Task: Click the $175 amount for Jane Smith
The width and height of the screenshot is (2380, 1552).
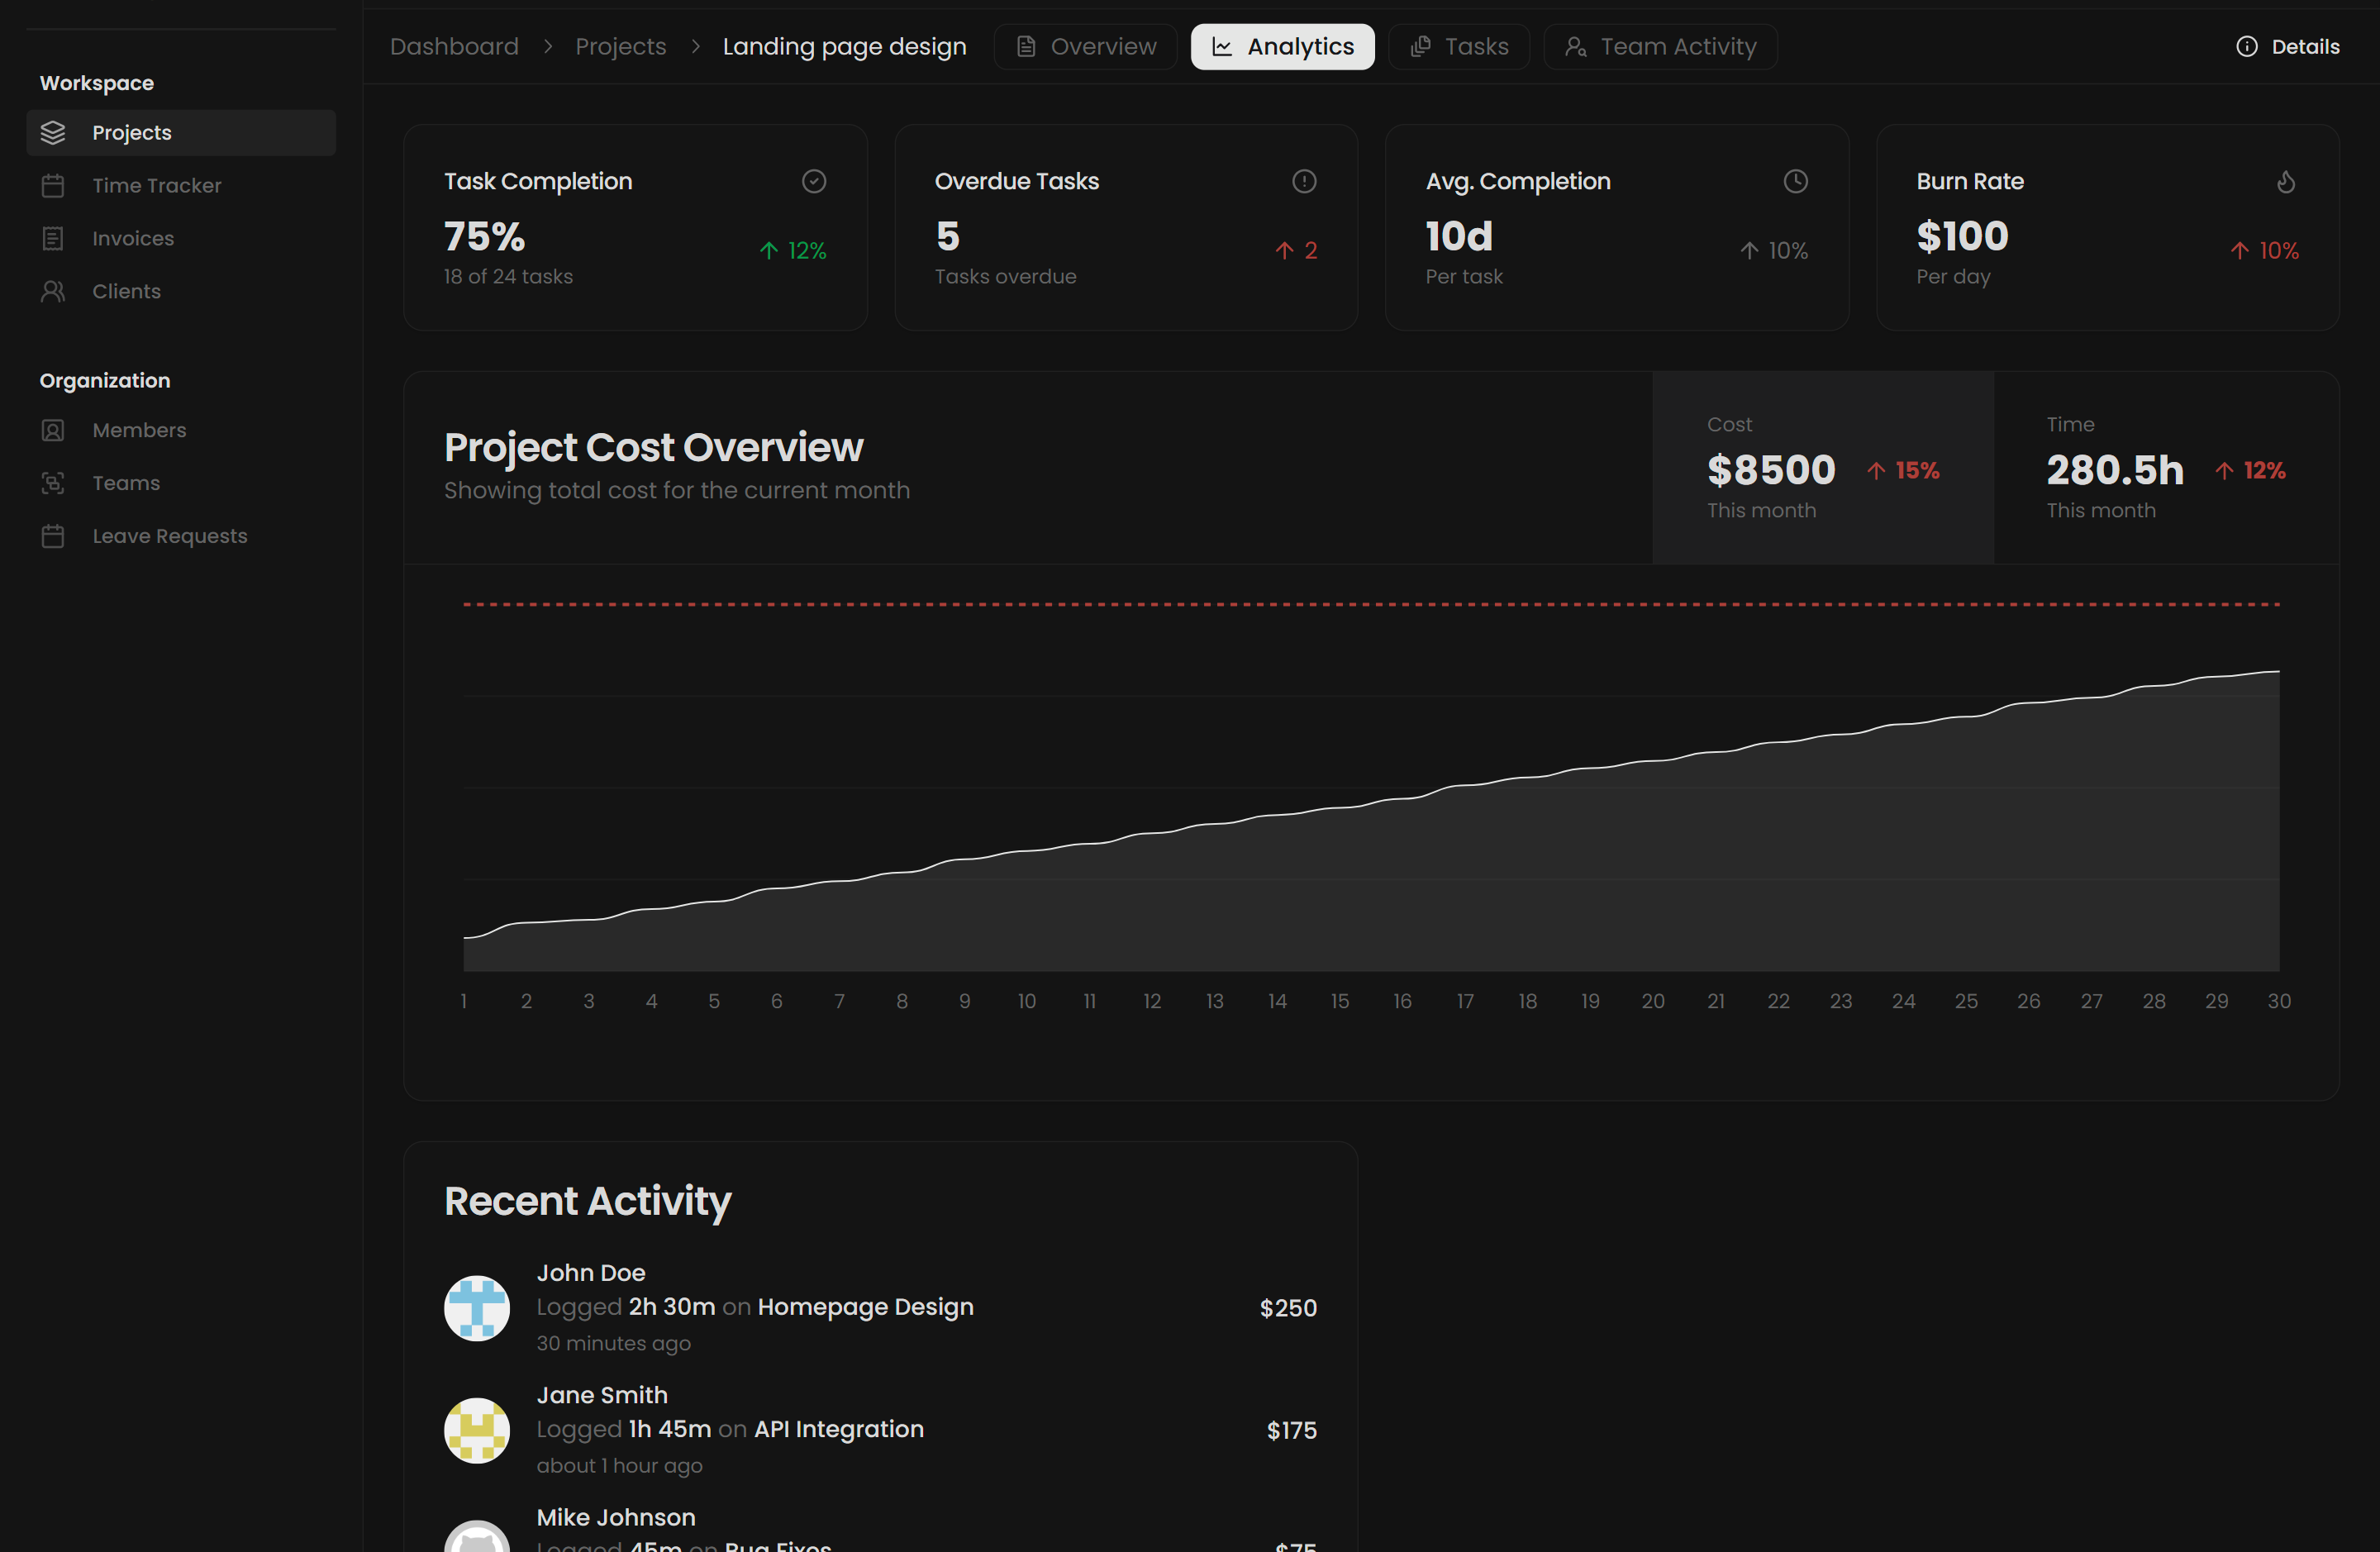Action: click(1291, 1430)
